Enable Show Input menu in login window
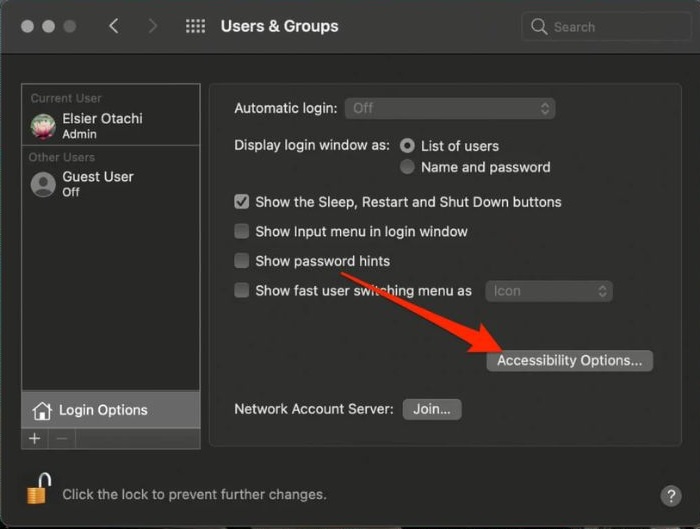The image size is (700, 529). pyautogui.click(x=242, y=232)
